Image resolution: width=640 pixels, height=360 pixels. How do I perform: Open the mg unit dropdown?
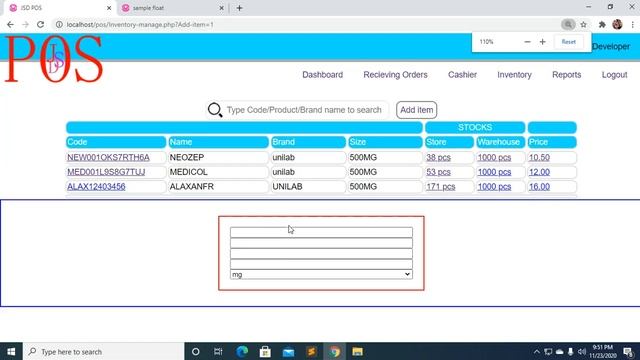tap(321, 274)
